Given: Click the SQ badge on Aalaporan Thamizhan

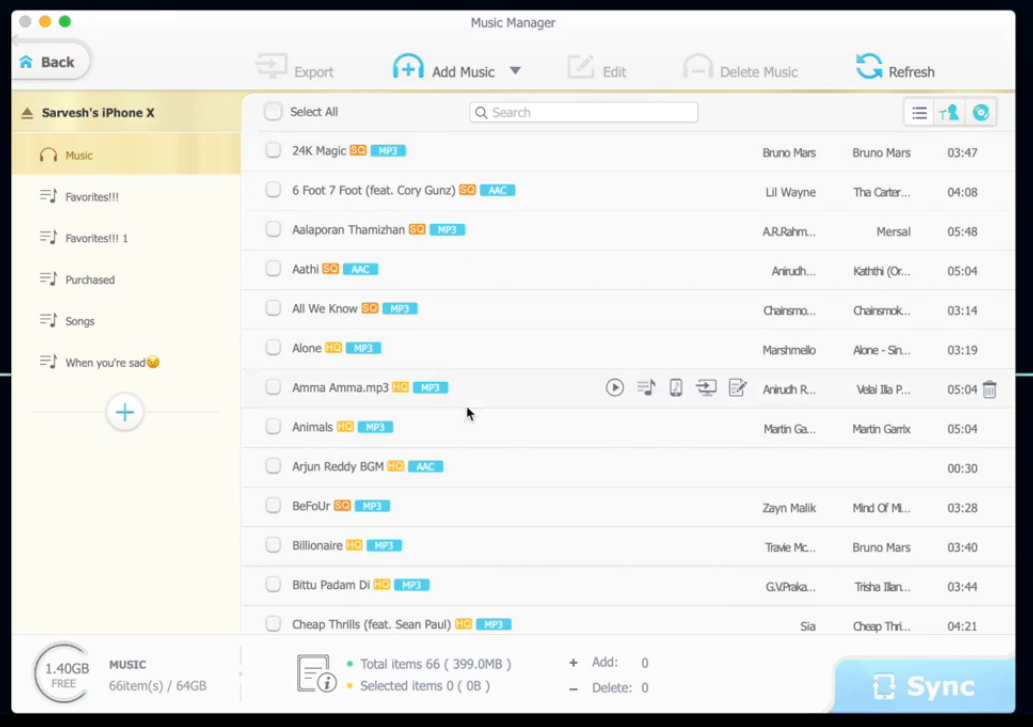Looking at the screenshot, I should click(x=417, y=229).
